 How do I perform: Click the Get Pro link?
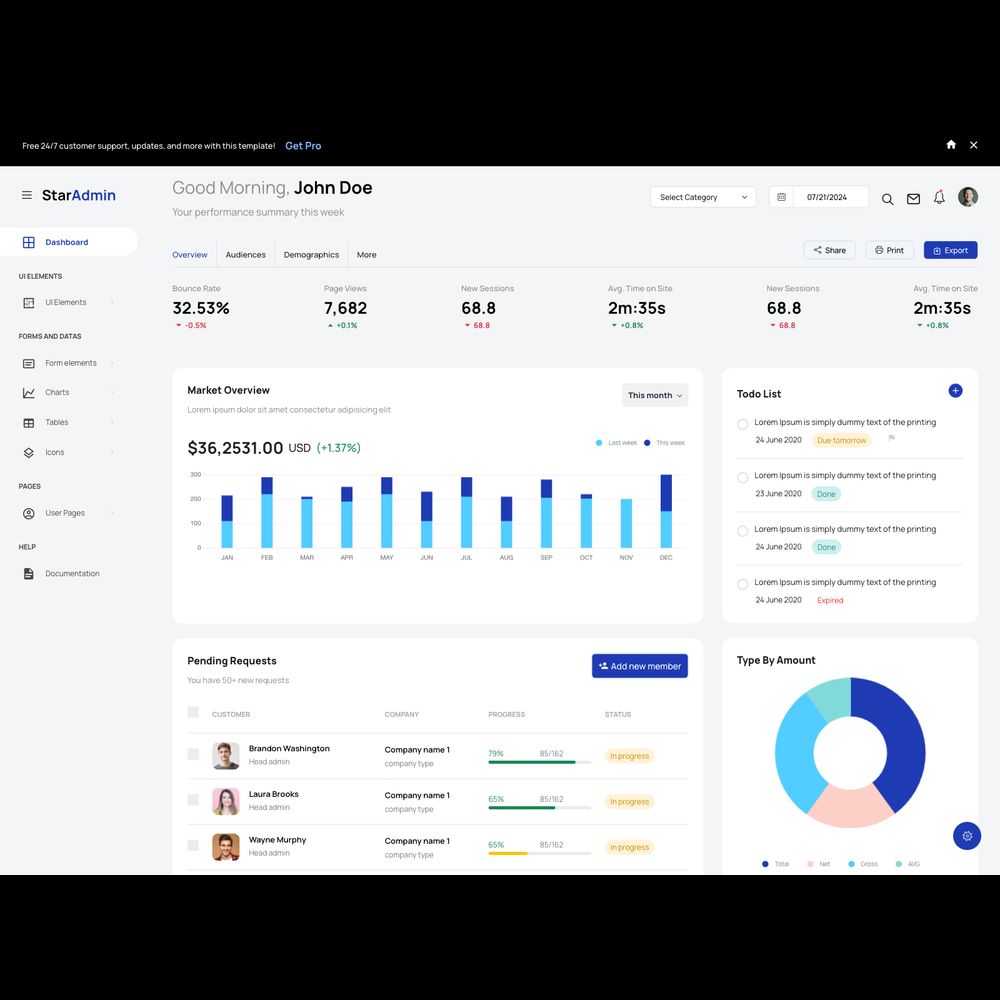click(x=303, y=146)
